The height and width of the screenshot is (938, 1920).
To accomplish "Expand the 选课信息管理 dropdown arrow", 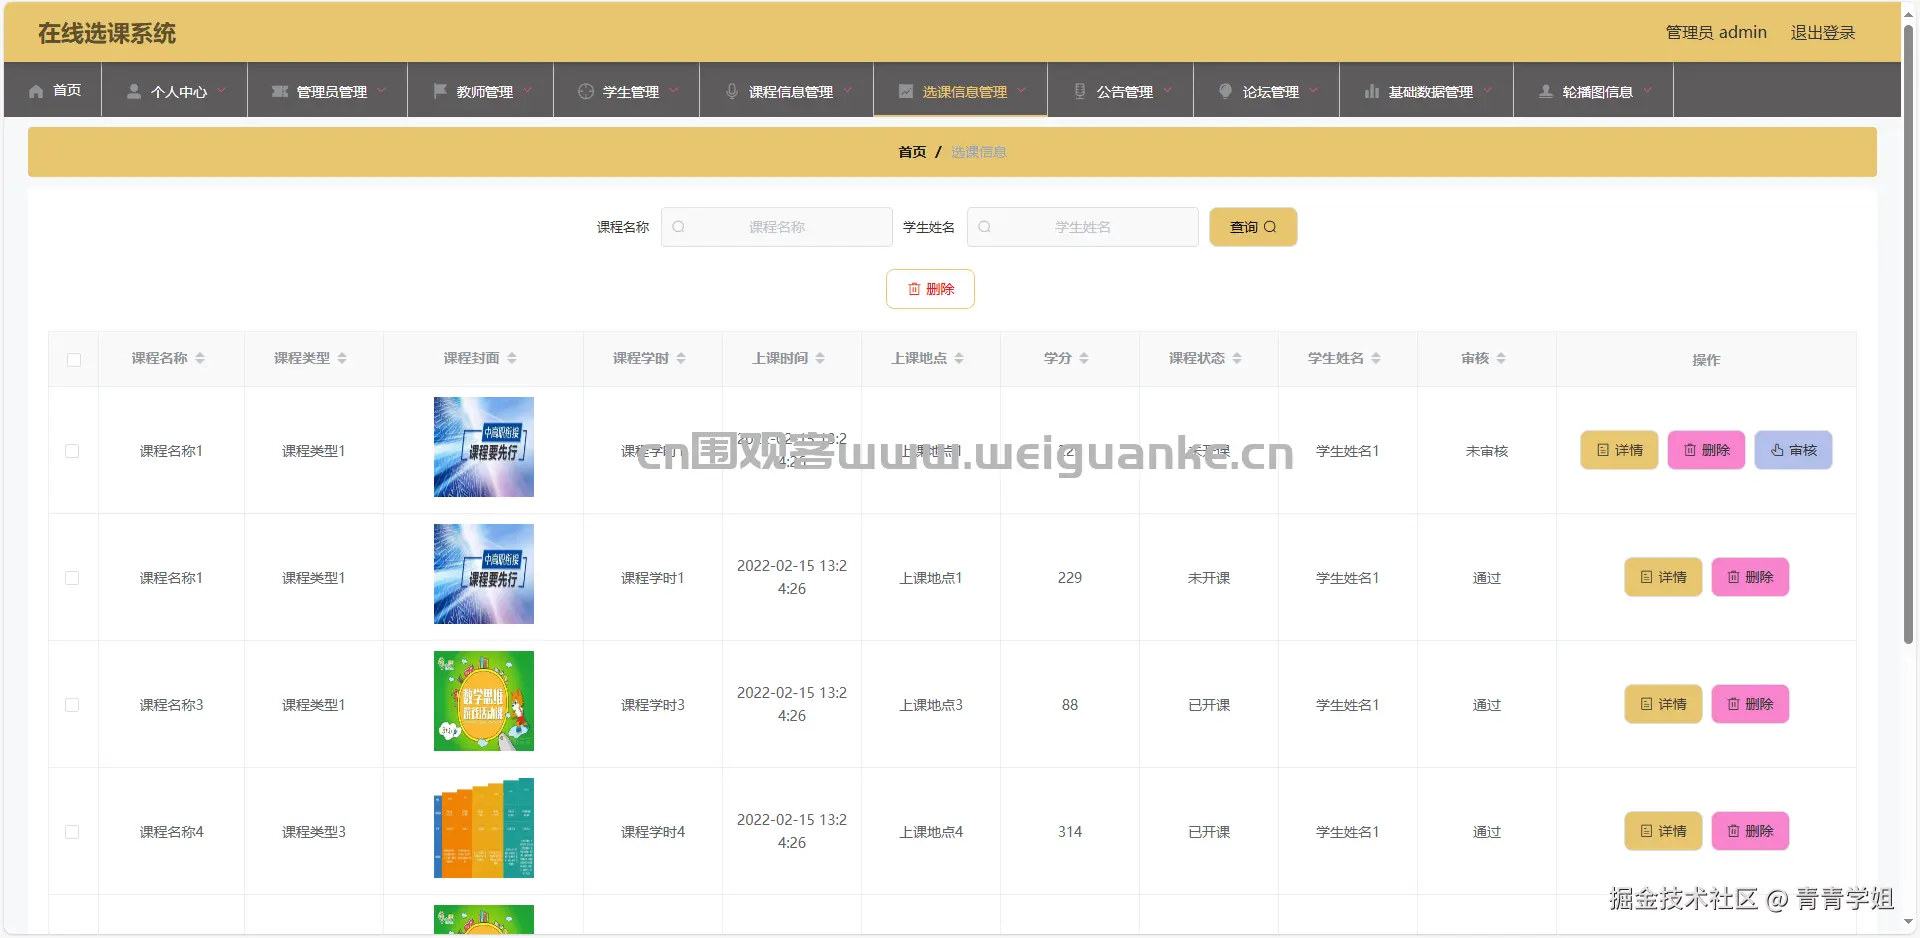I will coord(1022,90).
